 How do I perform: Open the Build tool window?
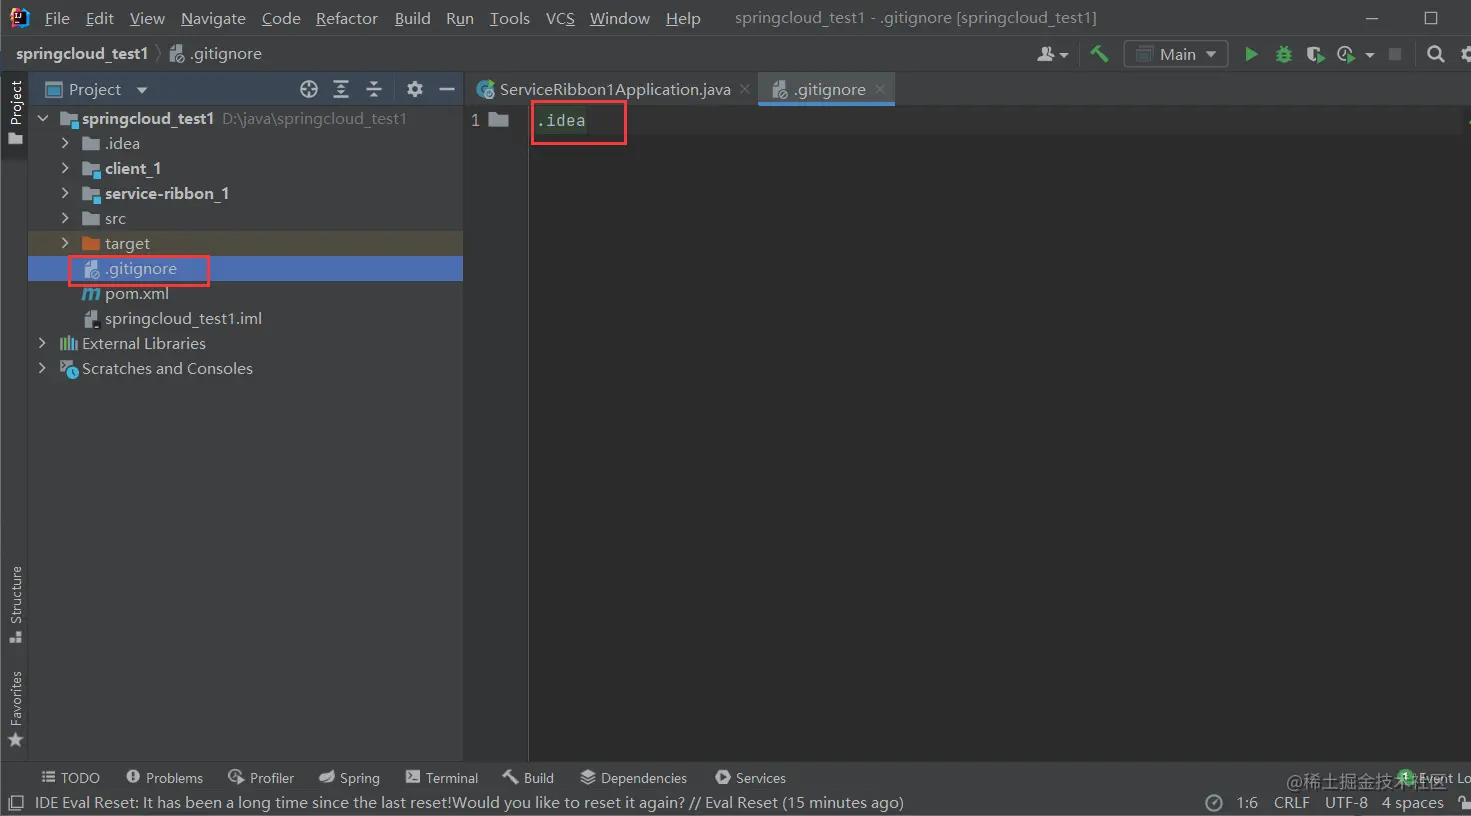click(528, 778)
